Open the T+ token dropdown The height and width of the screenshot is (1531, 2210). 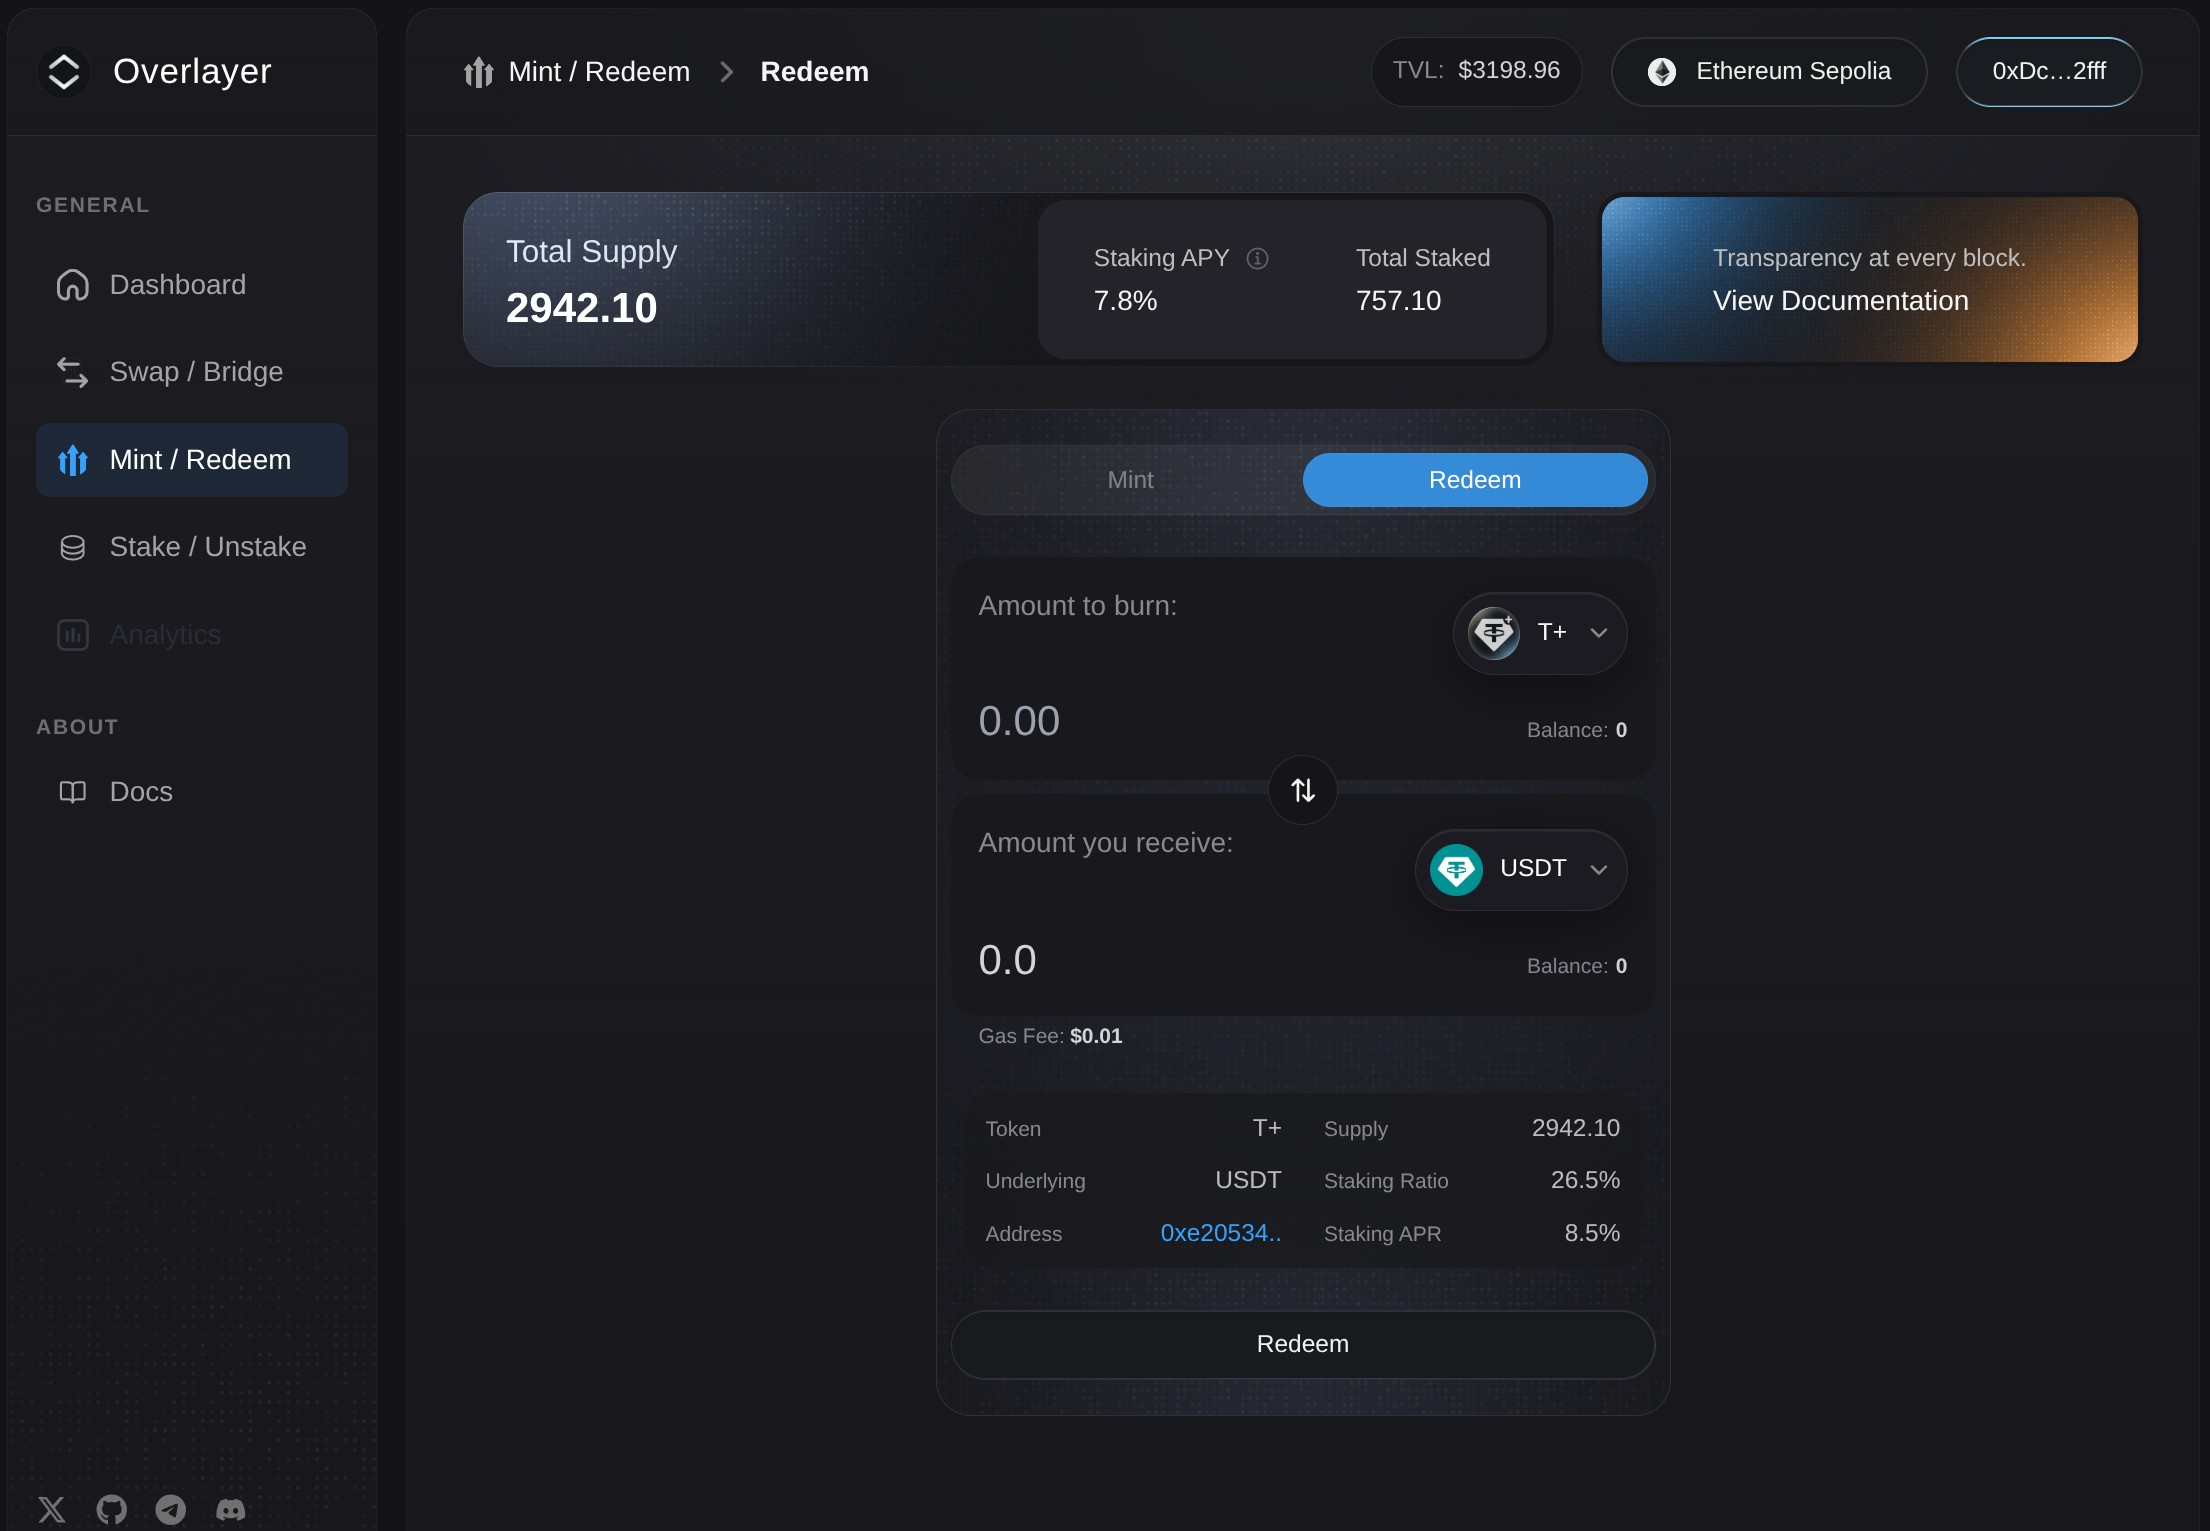1540,633
